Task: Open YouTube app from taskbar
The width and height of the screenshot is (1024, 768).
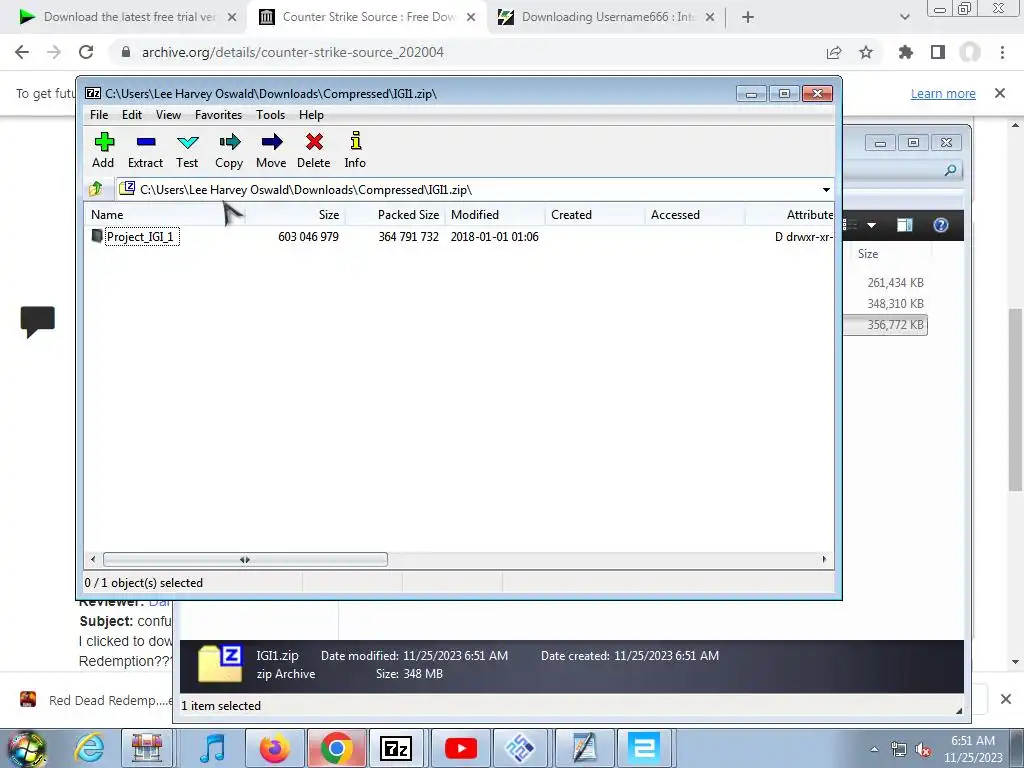Action: 460,748
